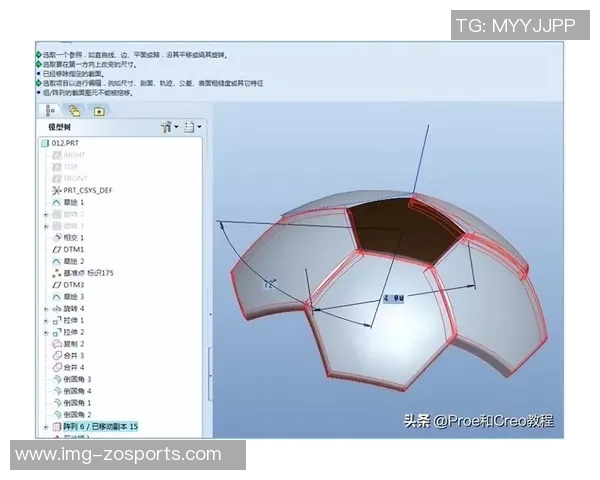Expand the 阵列 6 pattern node
The height and width of the screenshot is (480, 600).
[46, 426]
